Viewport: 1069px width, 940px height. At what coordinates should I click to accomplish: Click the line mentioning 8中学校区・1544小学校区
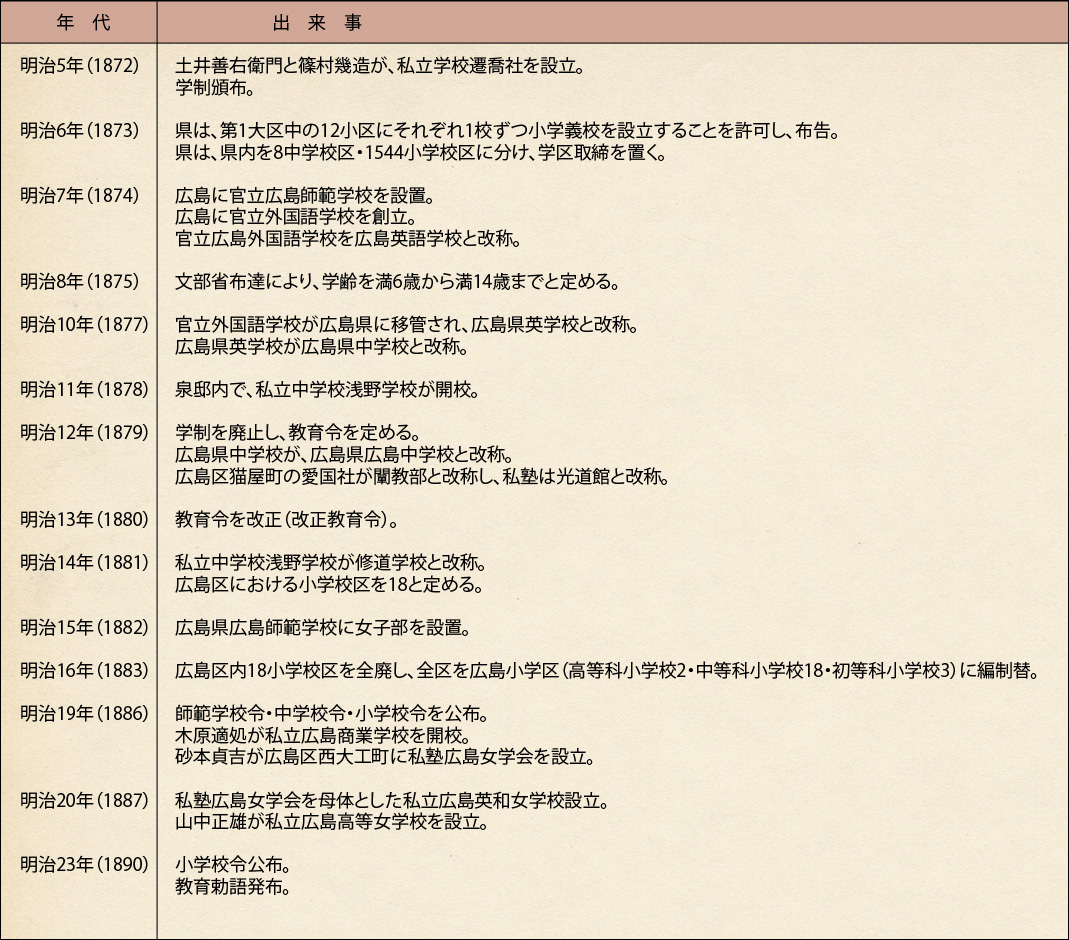point(421,153)
